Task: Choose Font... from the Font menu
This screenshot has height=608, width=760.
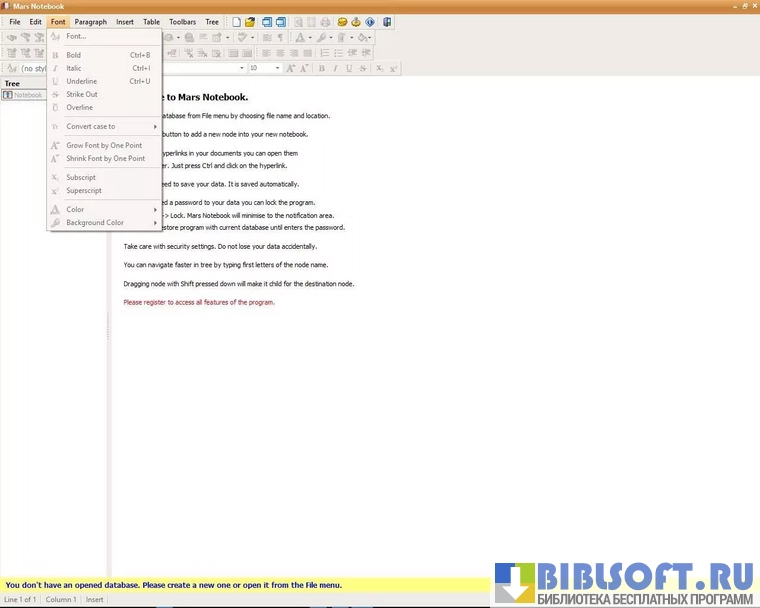Action: click(x=76, y=36)
